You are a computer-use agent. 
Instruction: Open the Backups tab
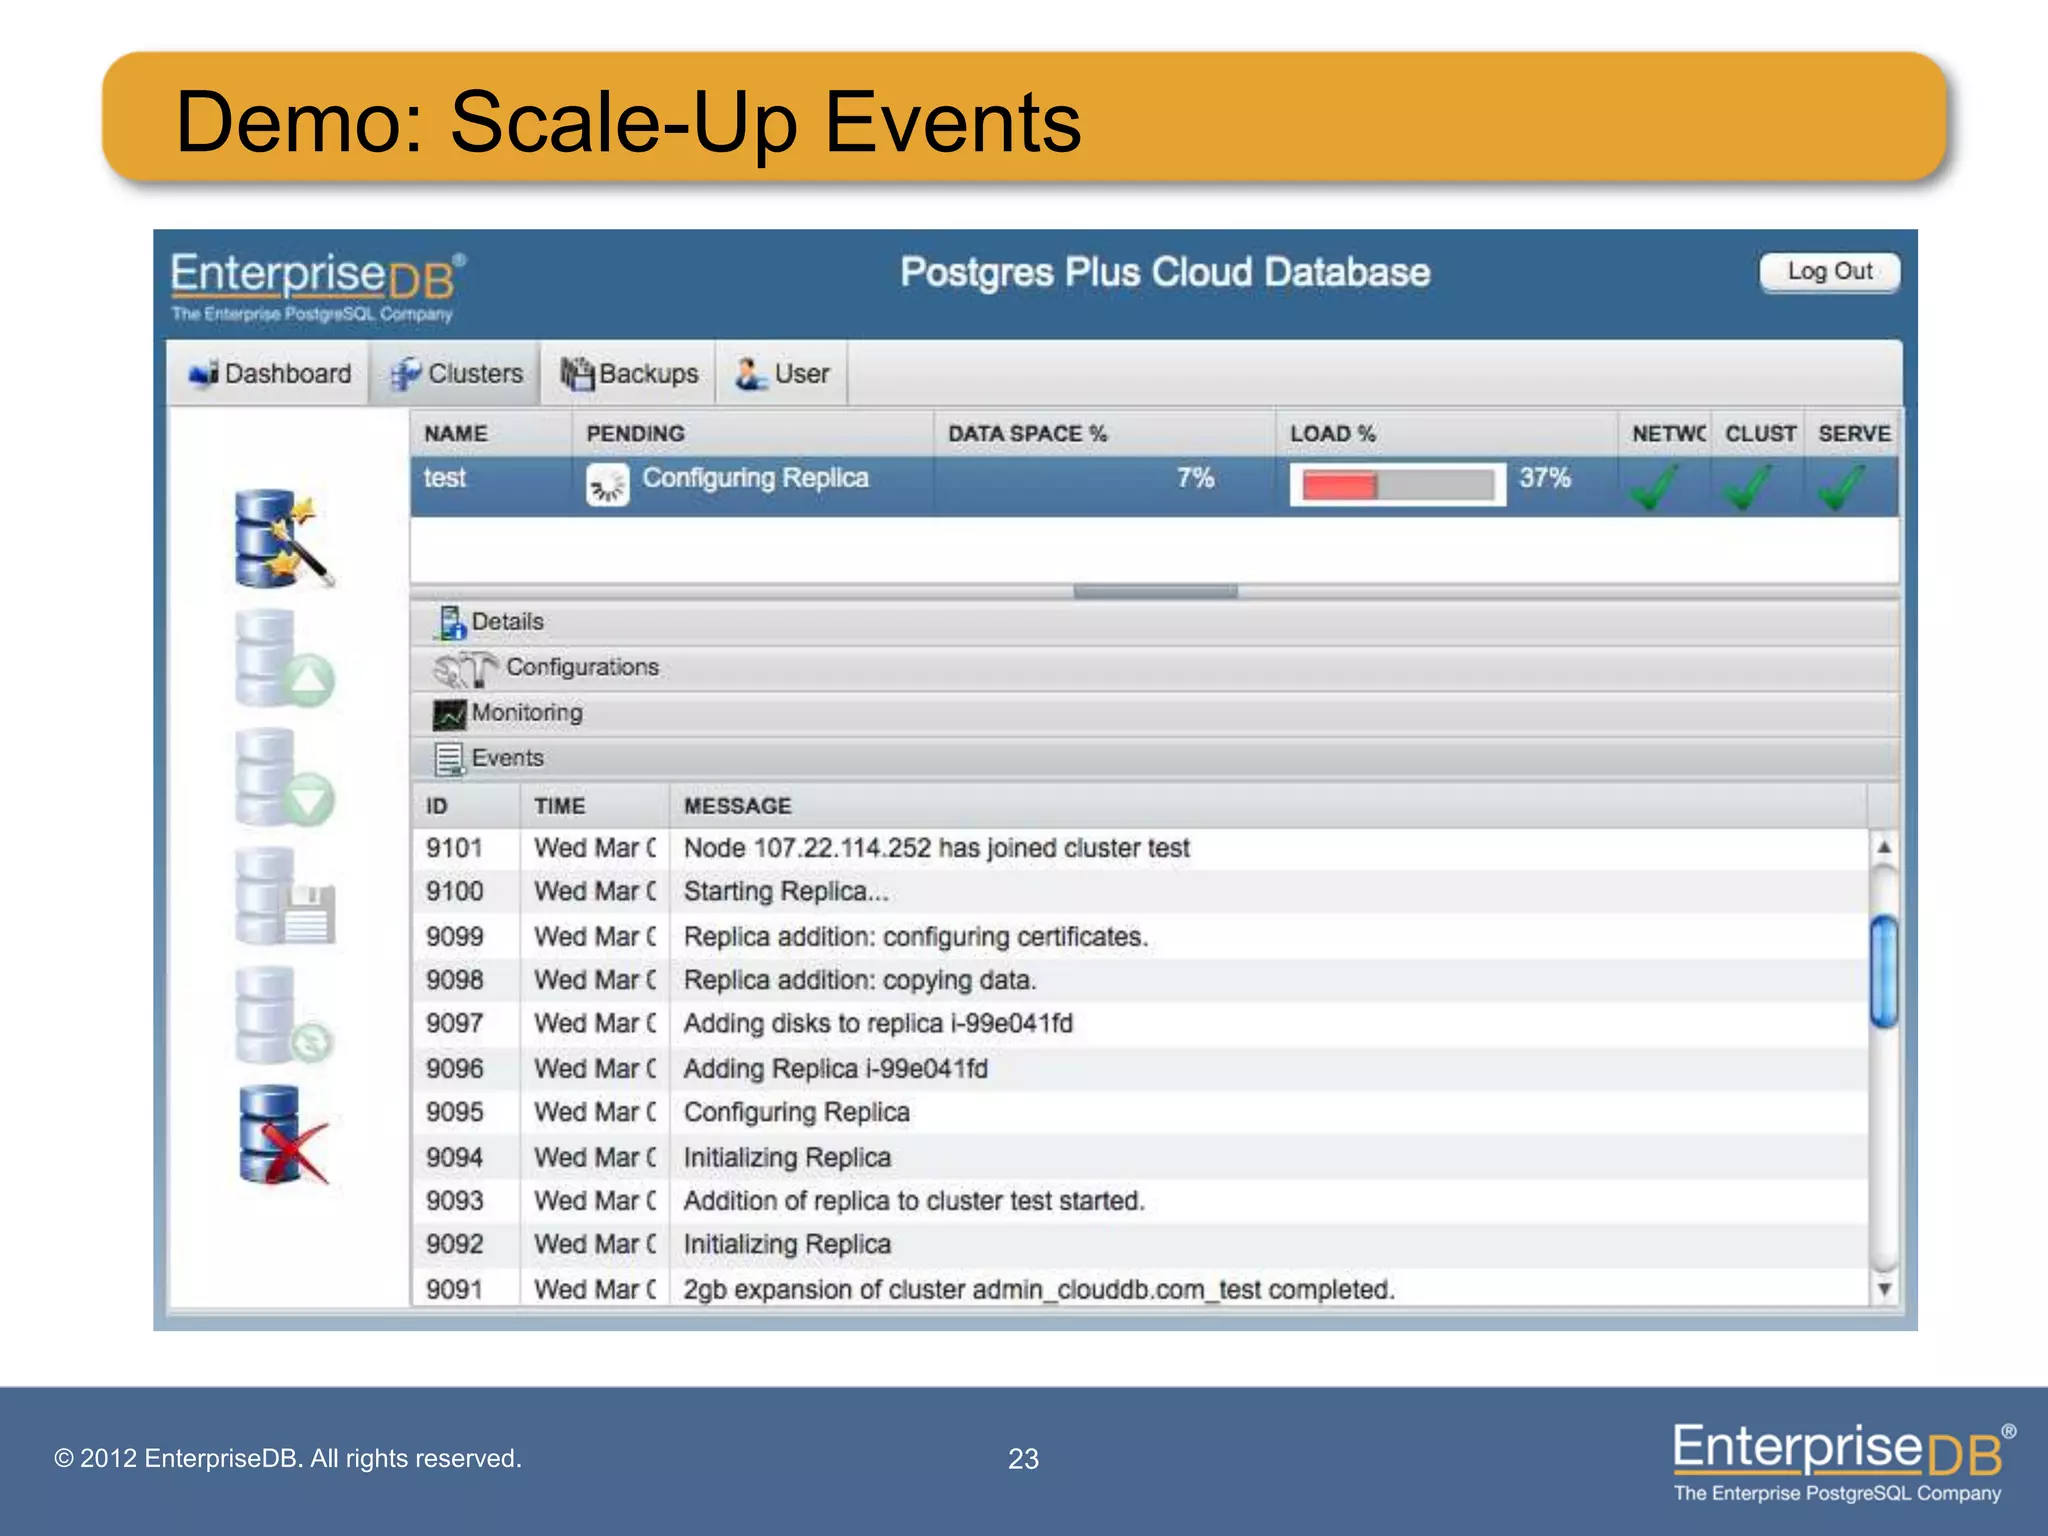(x=629, y=374)
